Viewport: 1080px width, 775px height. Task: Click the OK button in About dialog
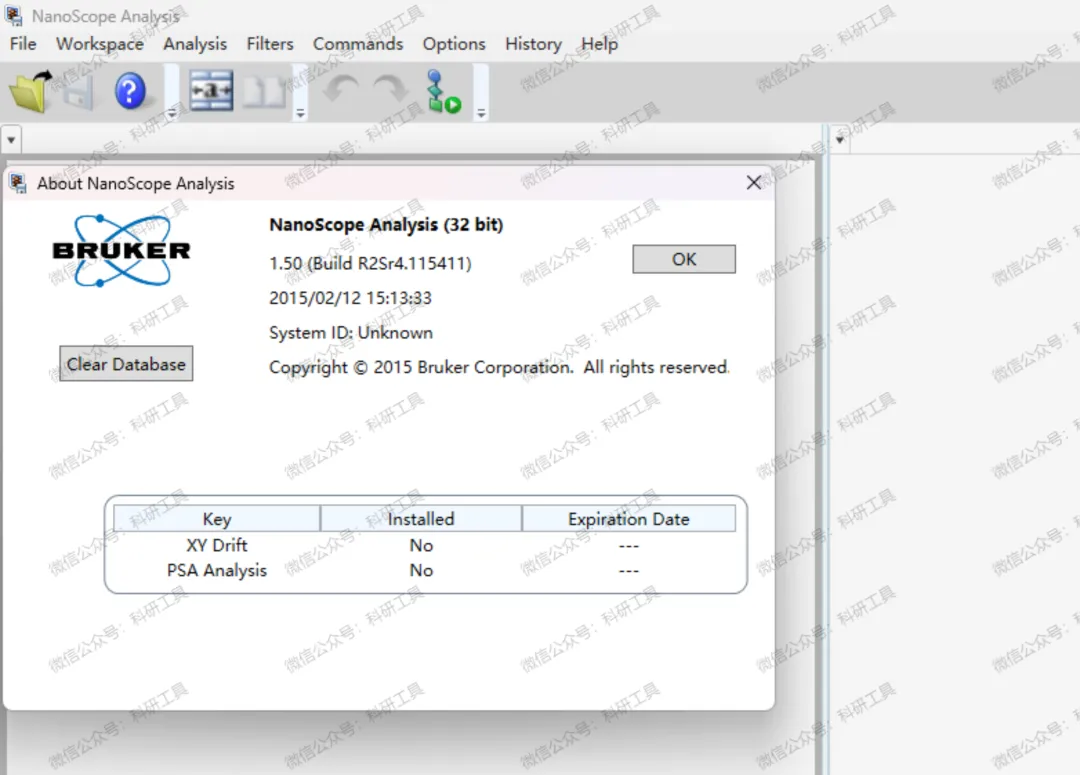click(684, 259)
